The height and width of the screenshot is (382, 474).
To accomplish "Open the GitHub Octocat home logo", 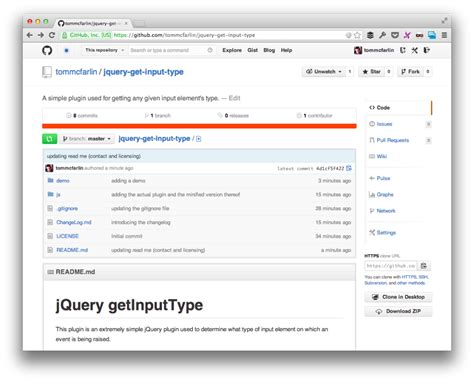I will 47,50.
